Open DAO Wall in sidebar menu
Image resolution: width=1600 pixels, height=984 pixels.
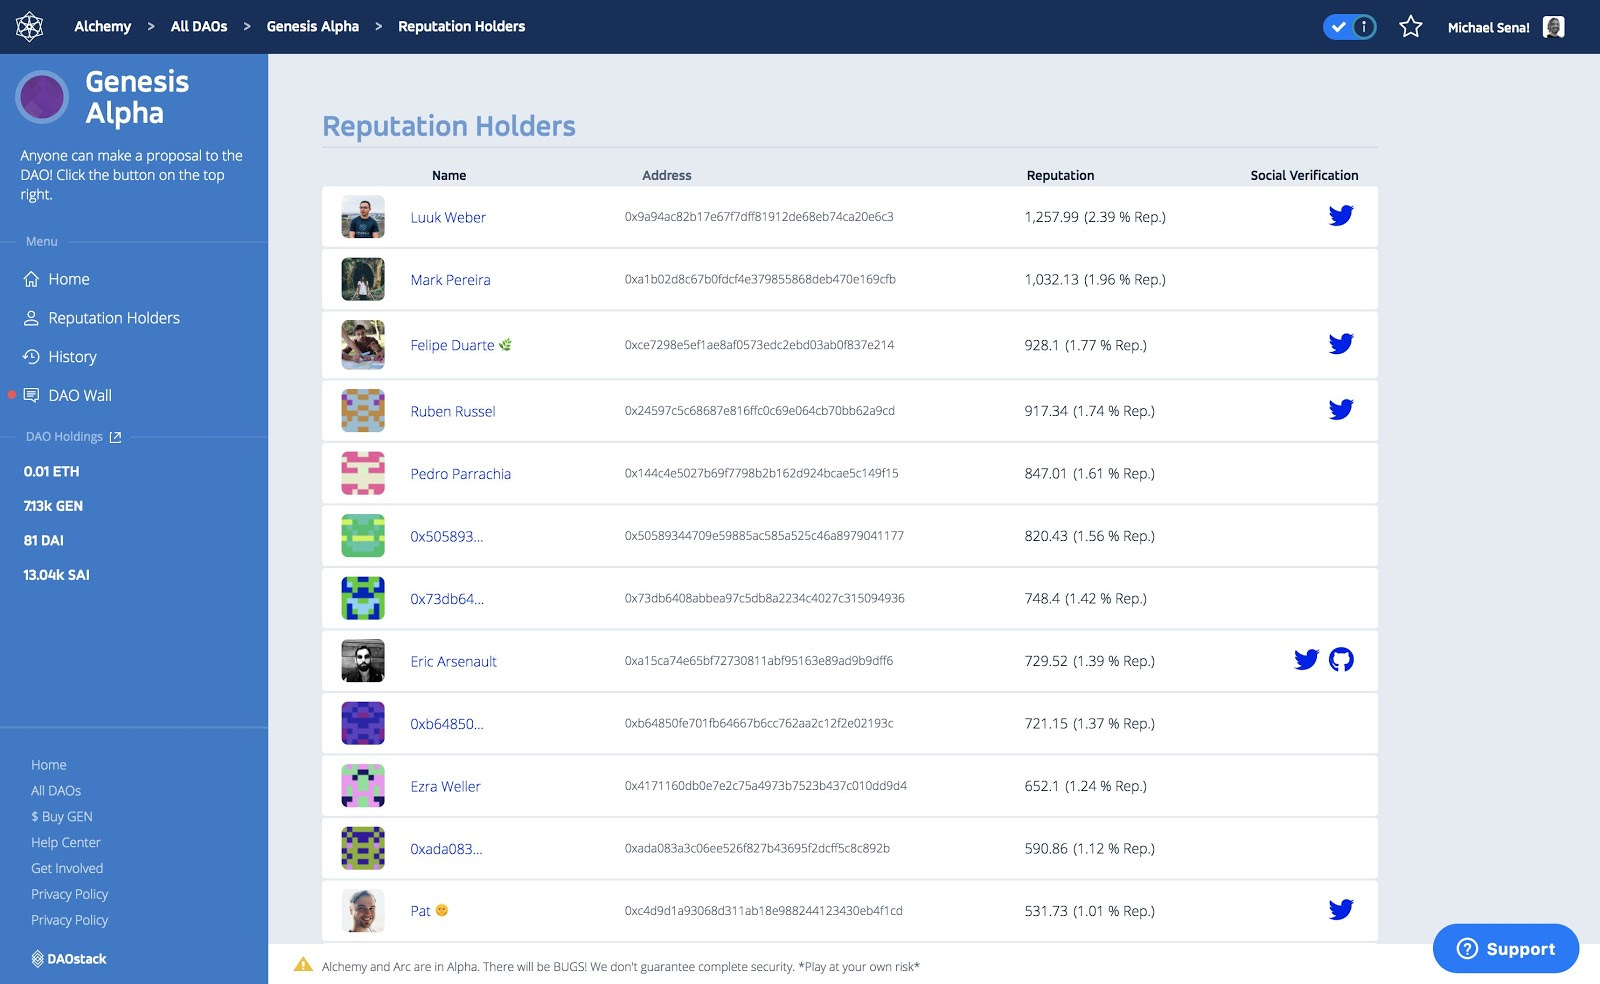[80, 396]
